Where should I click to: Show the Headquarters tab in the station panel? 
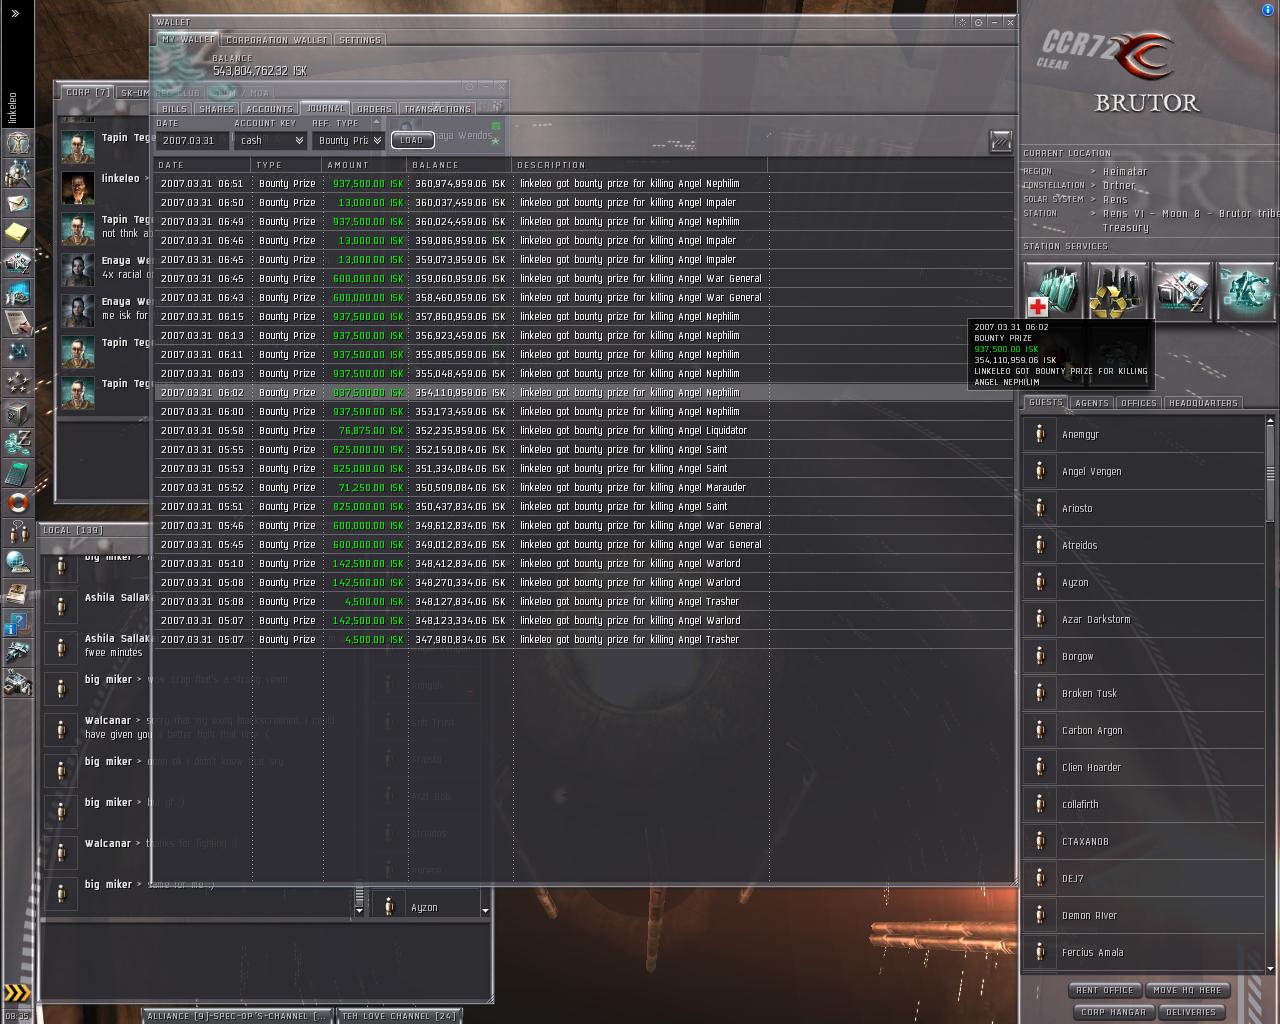tap(1203, 403)
